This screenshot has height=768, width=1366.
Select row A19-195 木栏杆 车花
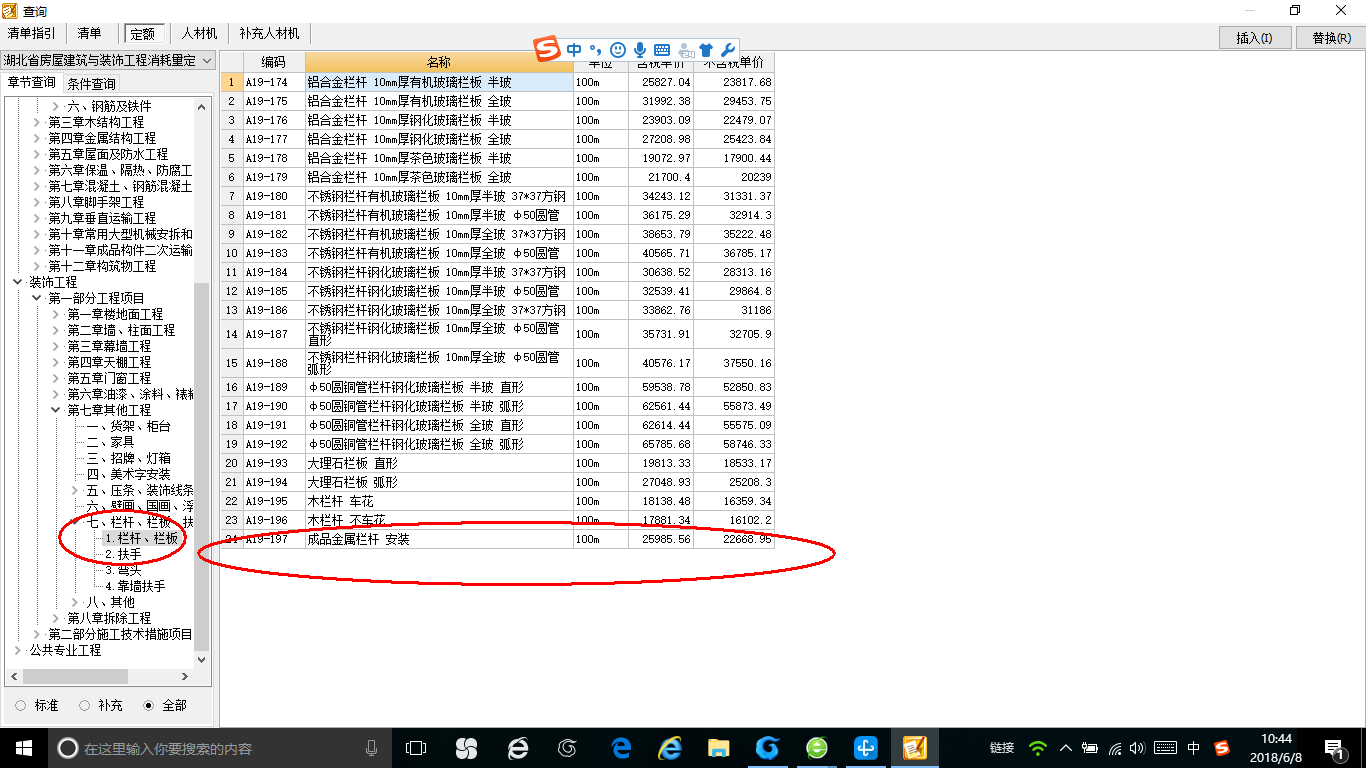click(497, 502)
